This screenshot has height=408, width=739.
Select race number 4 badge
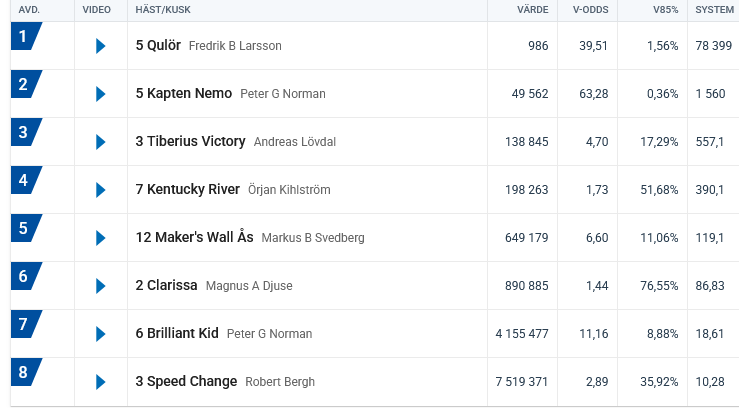coord(25,181)
